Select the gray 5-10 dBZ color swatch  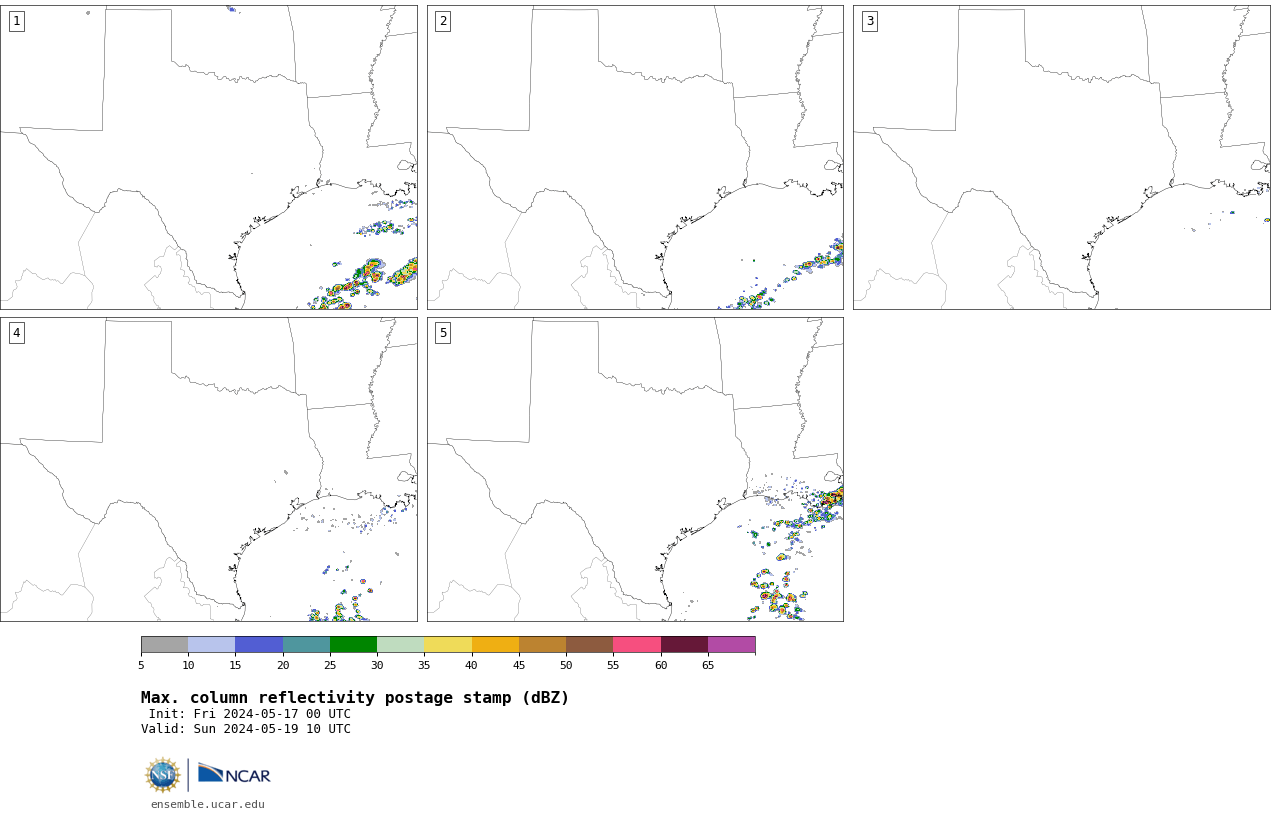point(164,644)
